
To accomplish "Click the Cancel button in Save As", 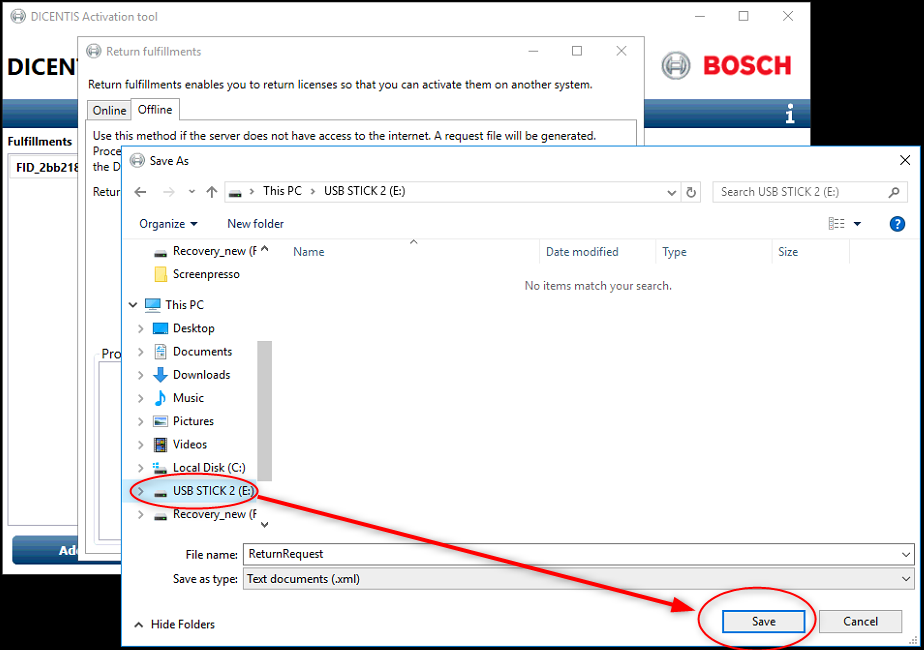I will coord(860,621).
